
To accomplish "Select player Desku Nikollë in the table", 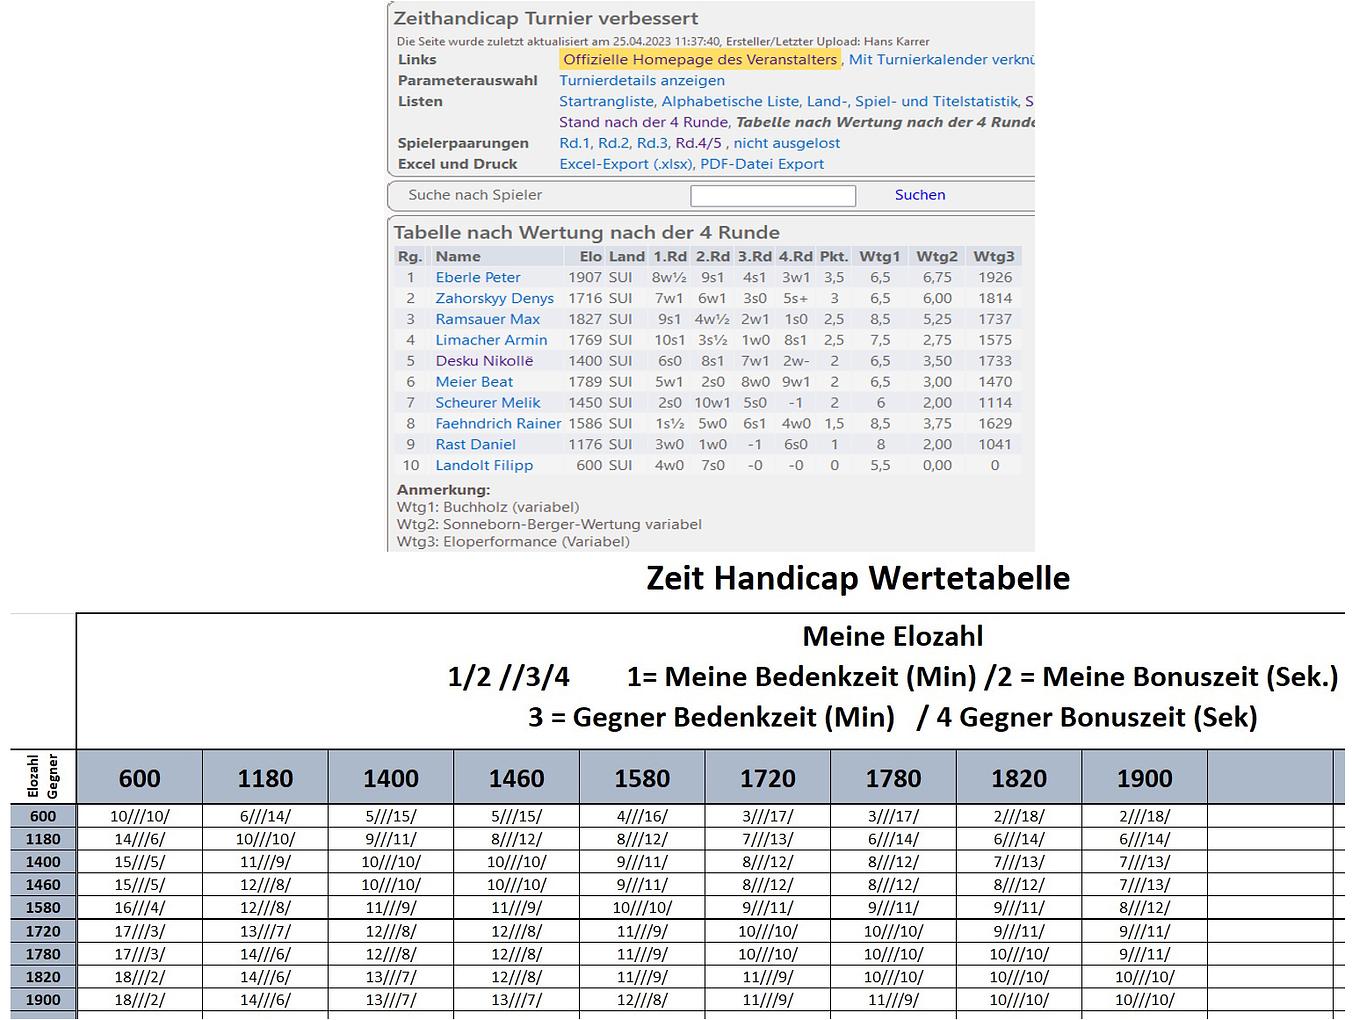I will [x=484, y=361].
